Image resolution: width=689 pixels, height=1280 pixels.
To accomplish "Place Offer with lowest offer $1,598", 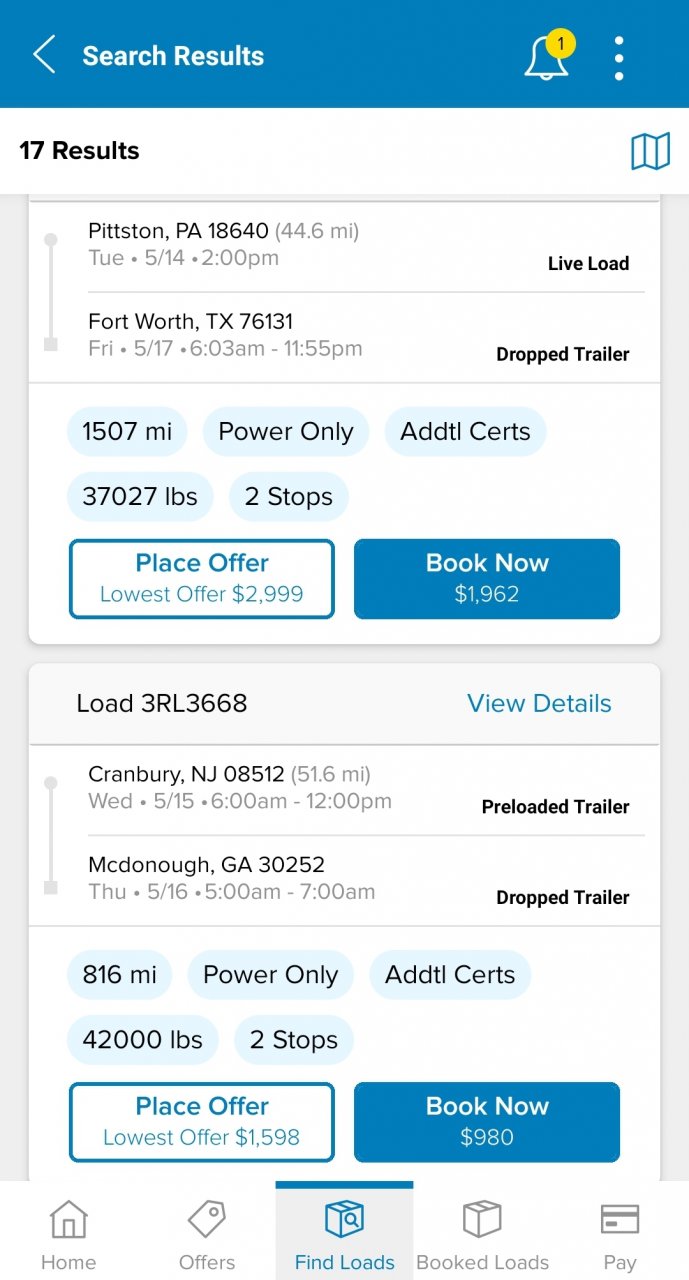I will pyautogui.click(x=202, y=1121).
